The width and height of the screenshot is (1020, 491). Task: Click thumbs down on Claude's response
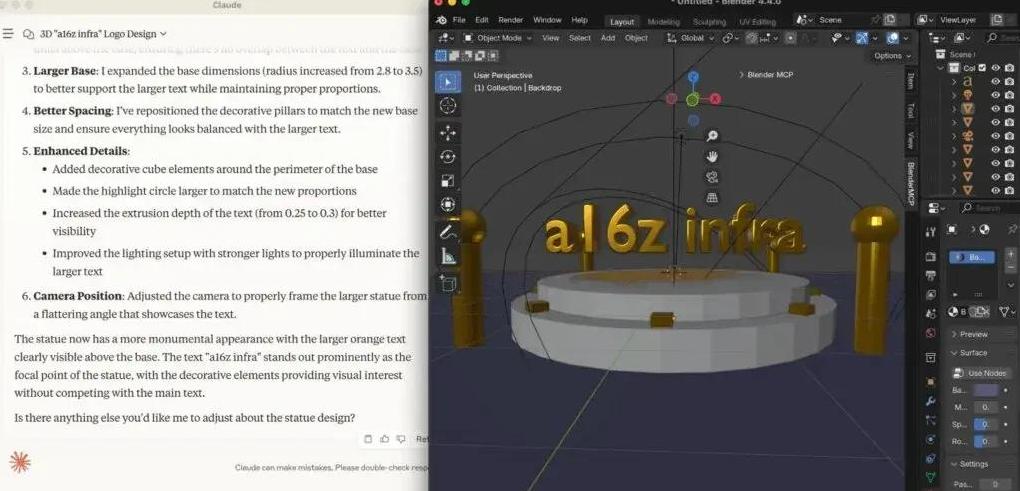pyautogui.click(x=401, y=439)
